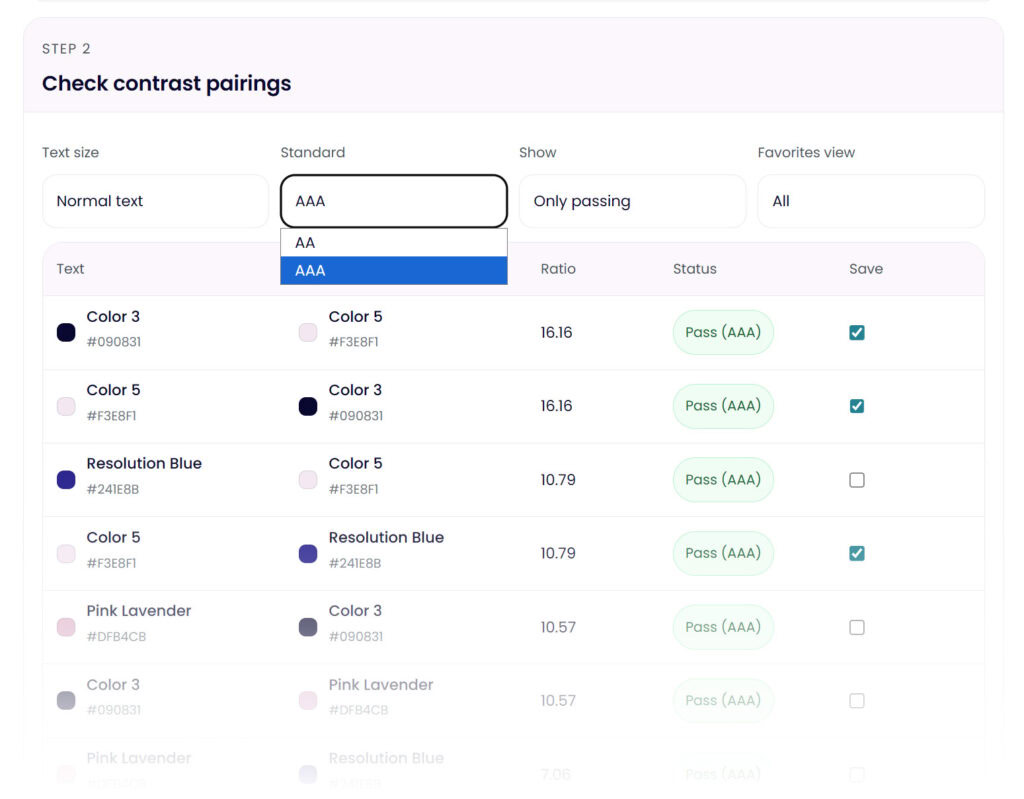Uncheck save on the first Color 3 pairing

click(856, 332)
